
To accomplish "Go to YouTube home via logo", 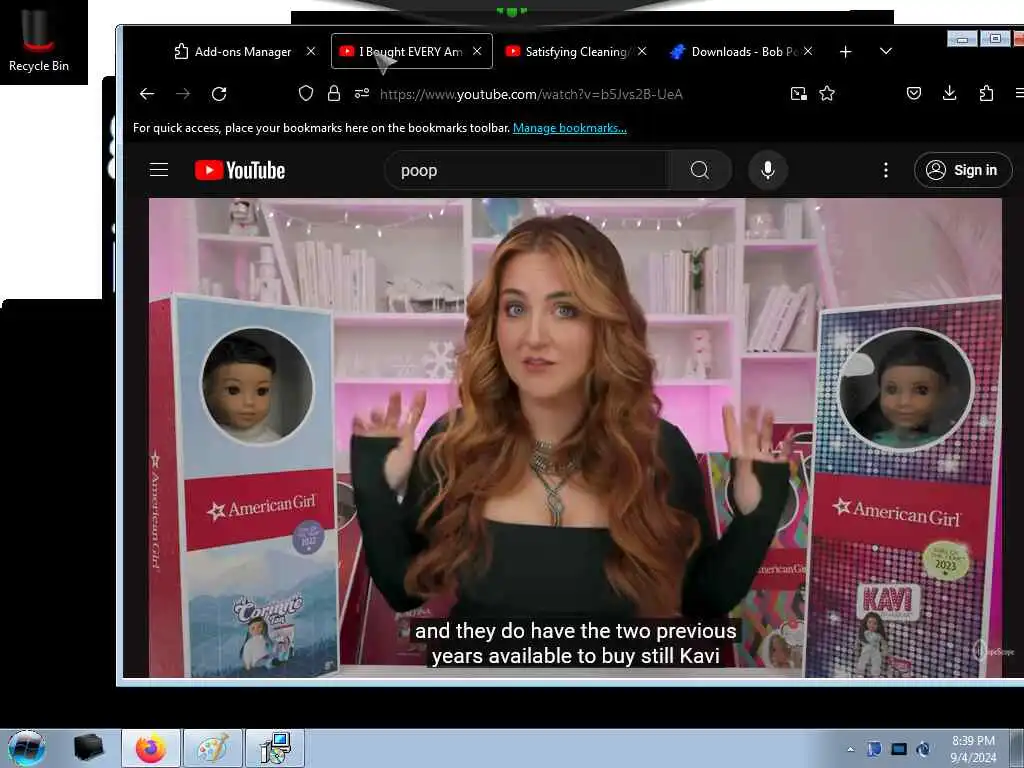I will click(240, 170).
